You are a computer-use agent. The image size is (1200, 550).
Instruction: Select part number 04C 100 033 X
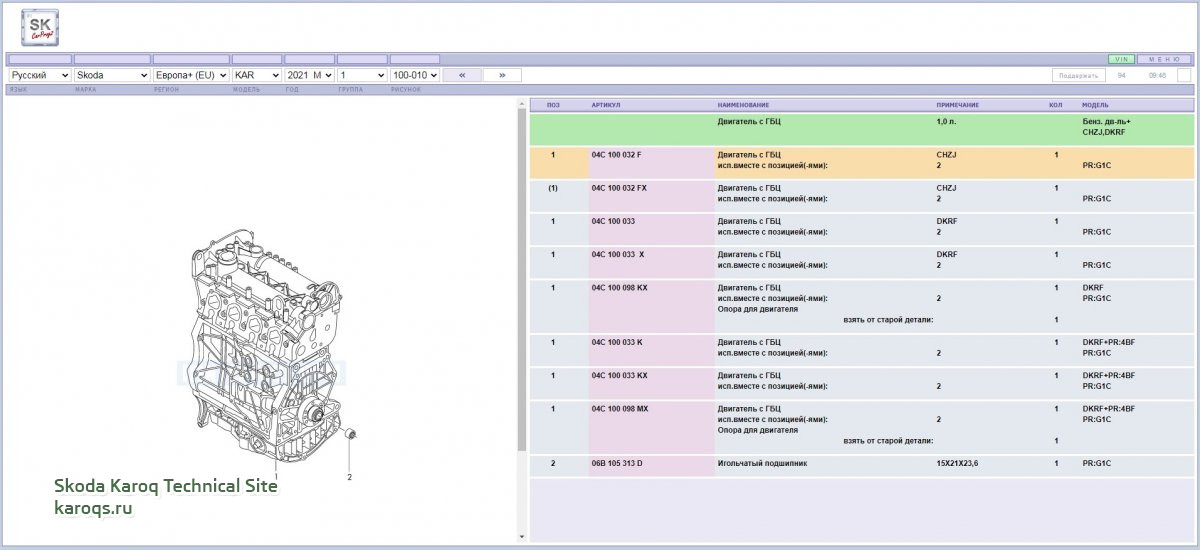(x=618, y=254)
